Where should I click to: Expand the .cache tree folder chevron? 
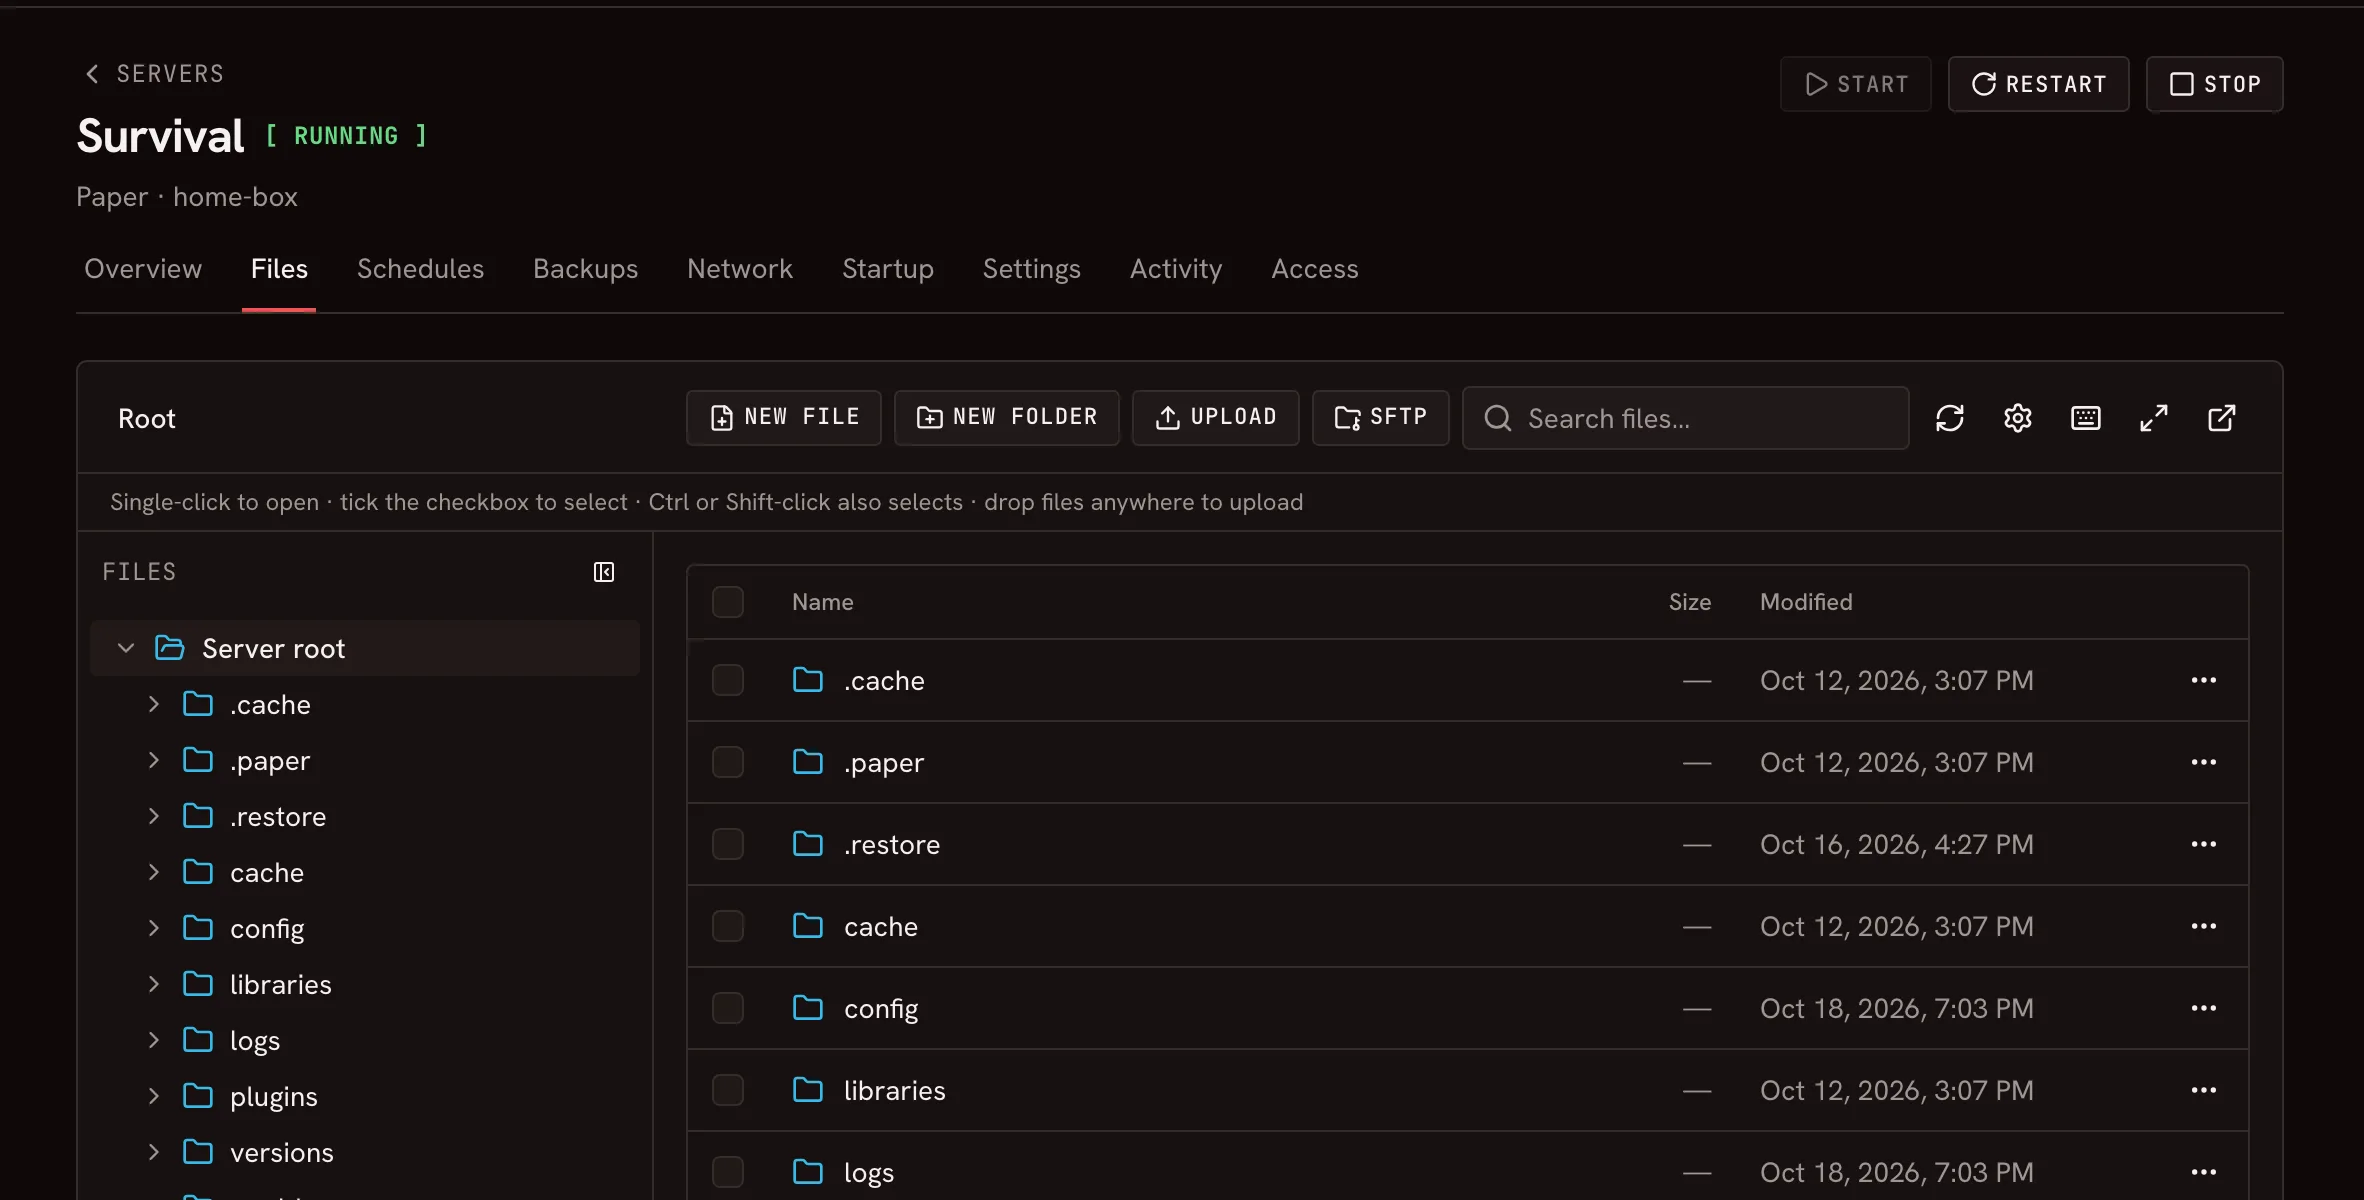(x=154, y=704)
